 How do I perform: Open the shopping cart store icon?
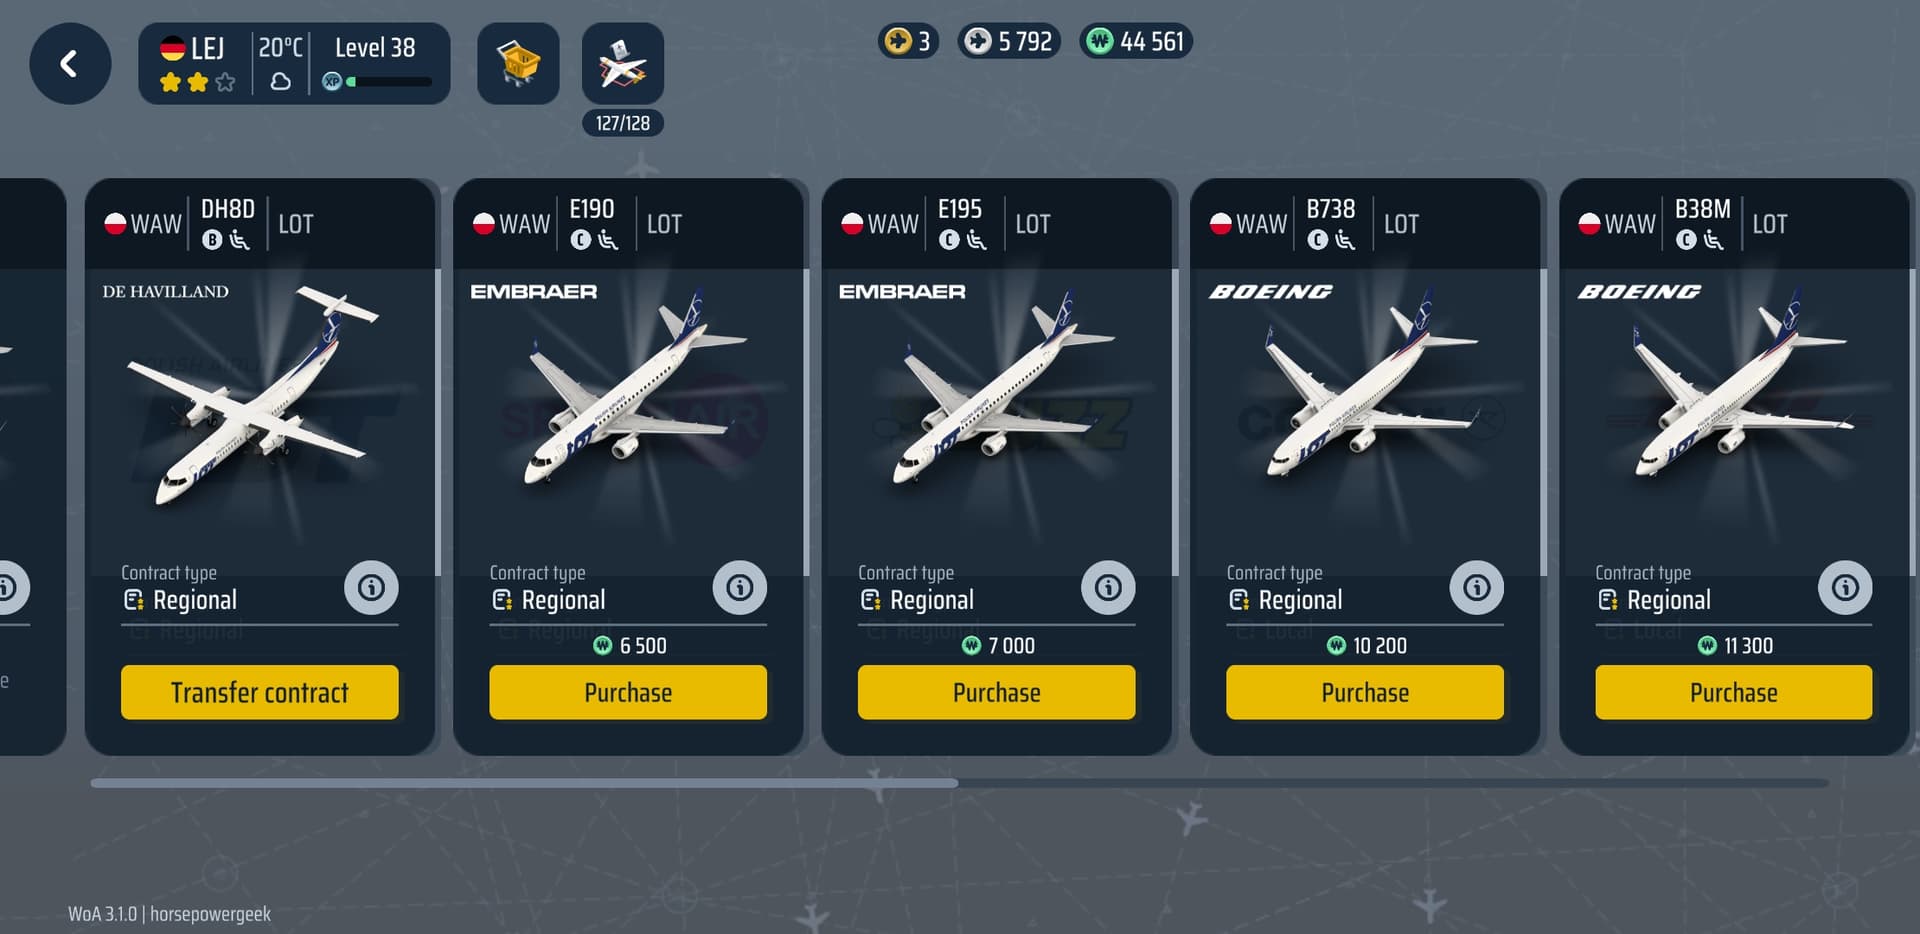tap(518, 64)
